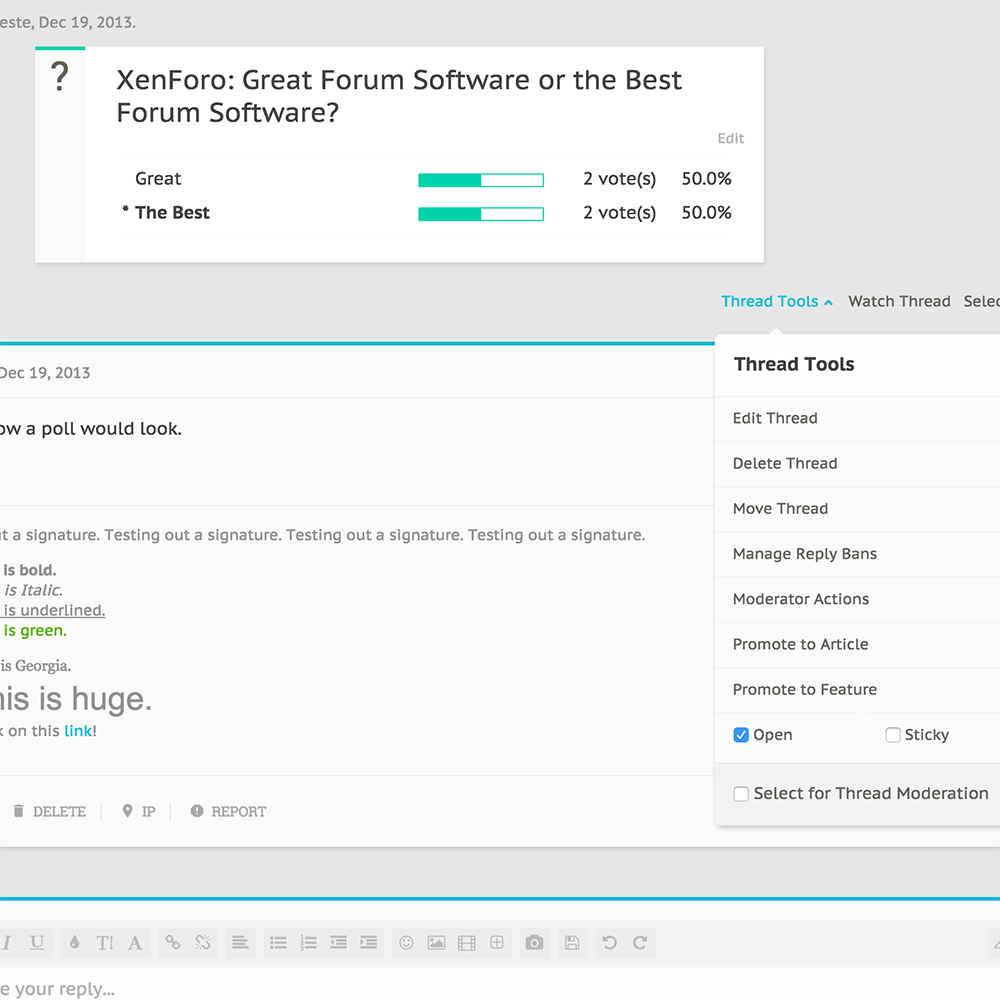Follow the blue 'link' in signature
Screen dimensions: 1000x1000
coord(78,731)
